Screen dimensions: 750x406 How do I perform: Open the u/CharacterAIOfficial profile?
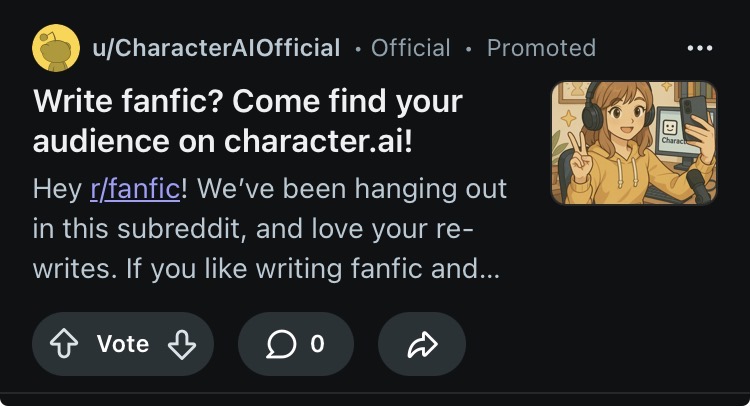(215, 48)
